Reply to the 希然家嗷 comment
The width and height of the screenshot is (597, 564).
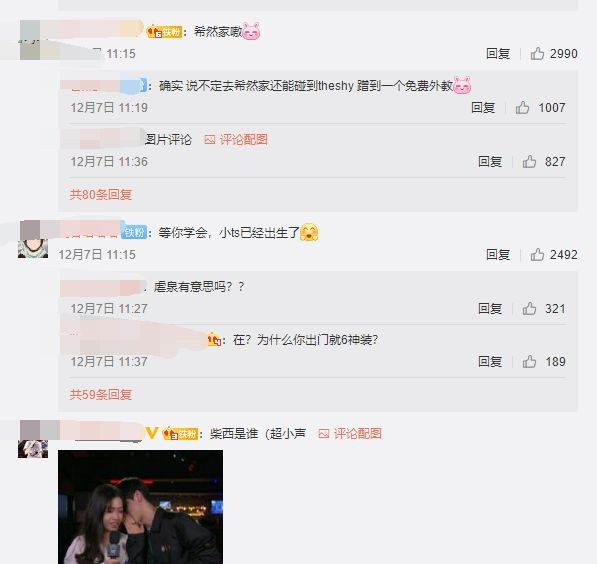pyautogui.click(x=498, y=53)
